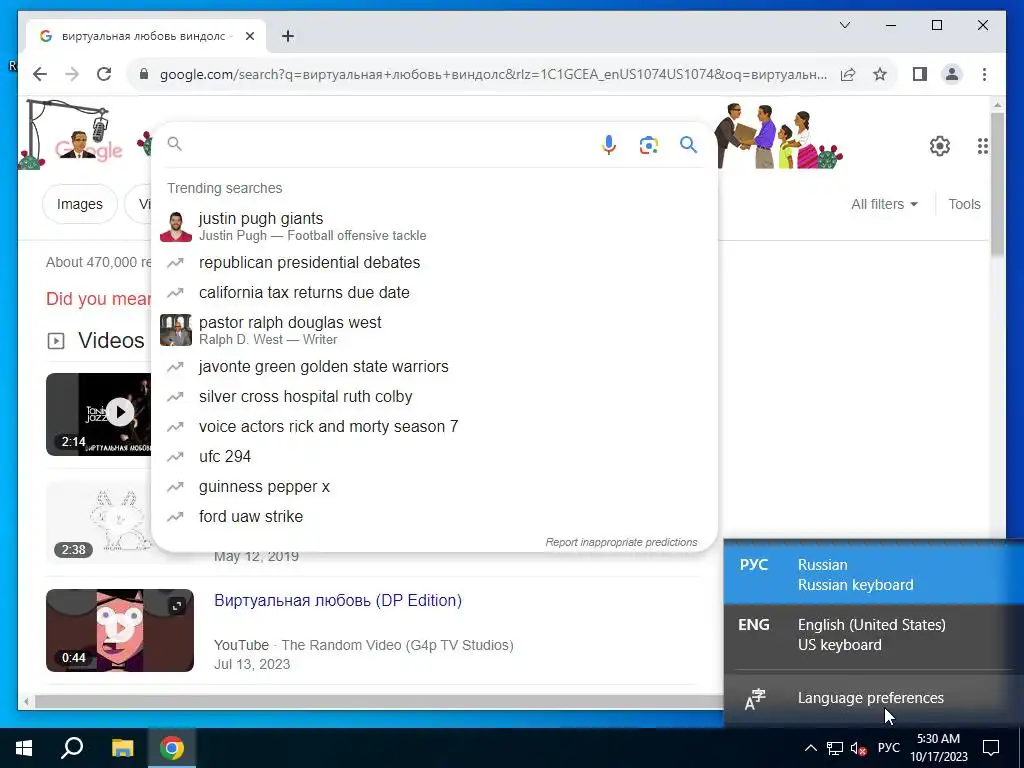Open the tab search chevron in title bar
1024x768 pixels.
(x=844, y=25)
